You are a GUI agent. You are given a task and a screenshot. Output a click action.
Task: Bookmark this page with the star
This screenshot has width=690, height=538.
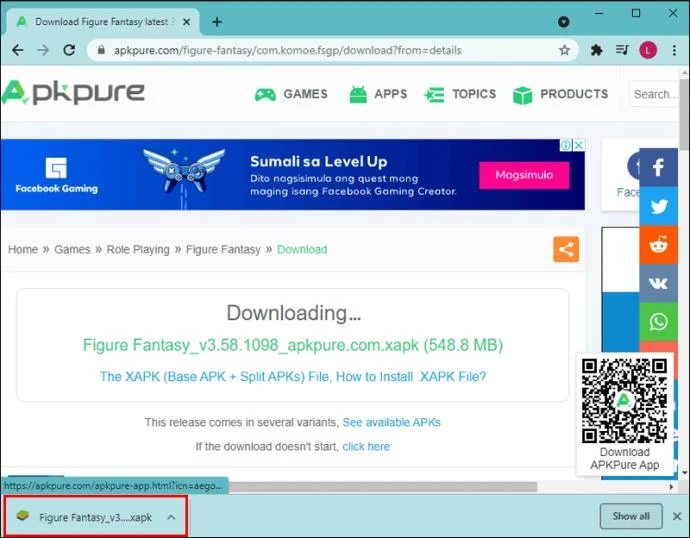564,50
